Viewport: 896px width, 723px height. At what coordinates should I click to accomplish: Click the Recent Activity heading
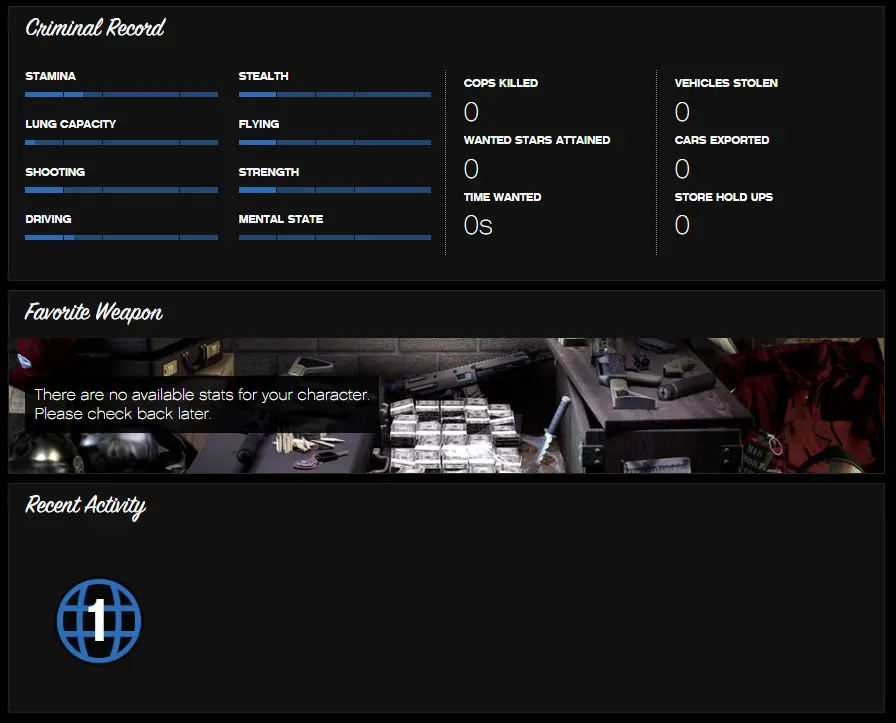85,506
